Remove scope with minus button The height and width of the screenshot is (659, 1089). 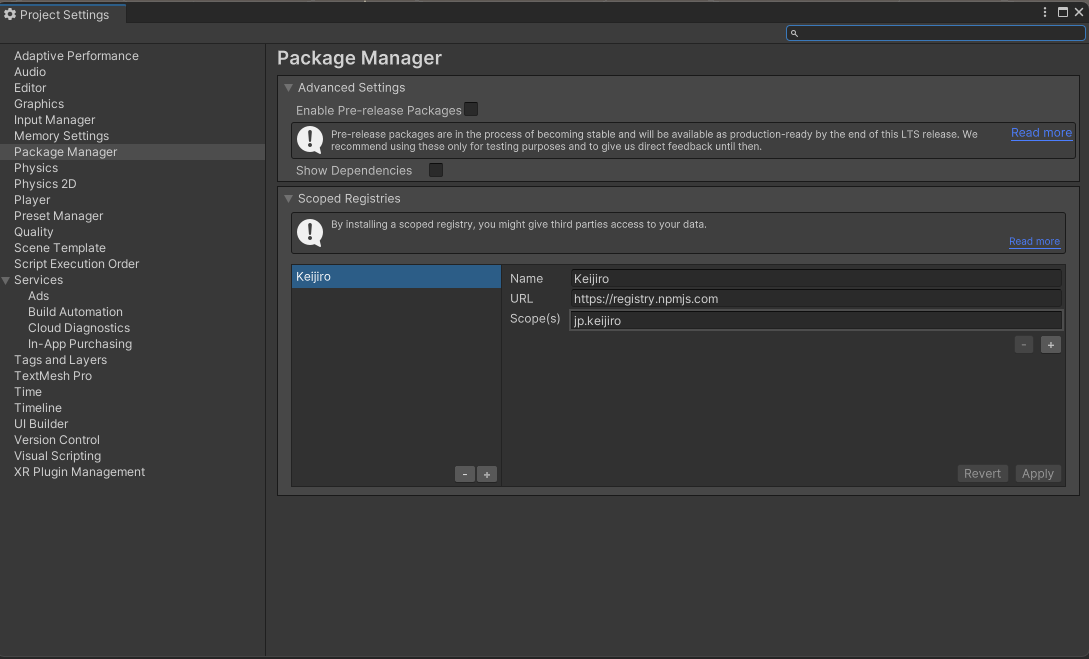tap(1024, 345)
